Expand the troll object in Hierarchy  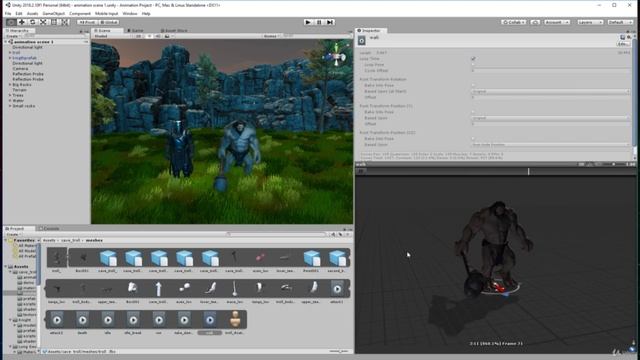click(x=10, y=53)
